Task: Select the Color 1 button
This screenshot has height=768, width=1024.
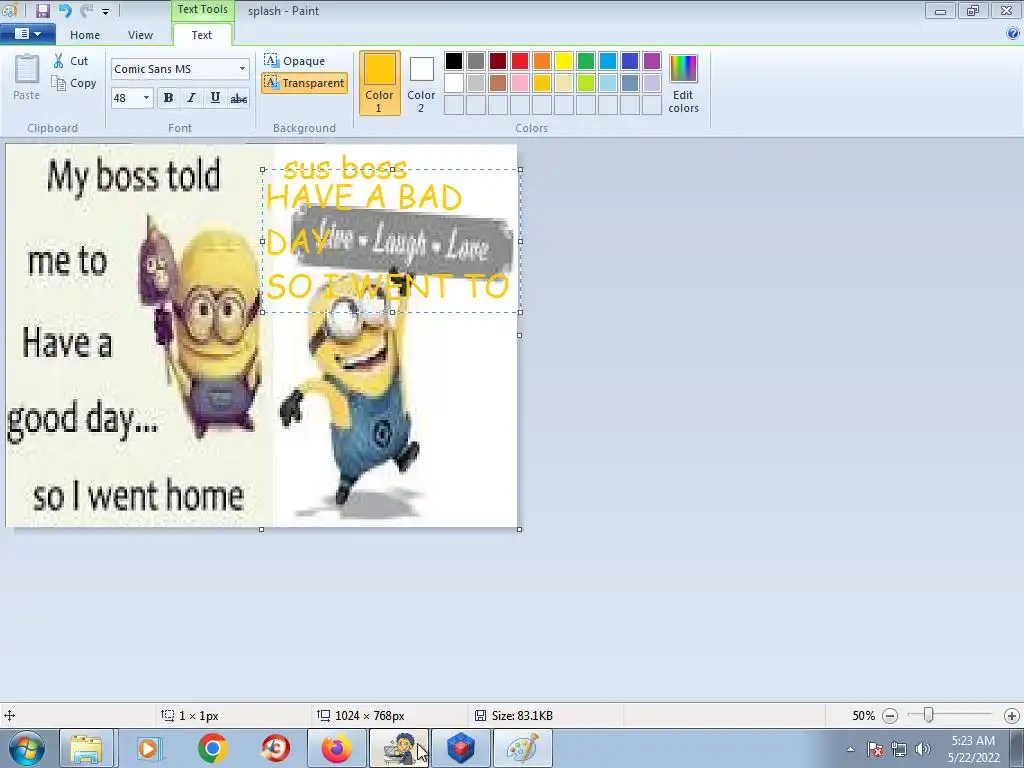Action: point(379,83)
